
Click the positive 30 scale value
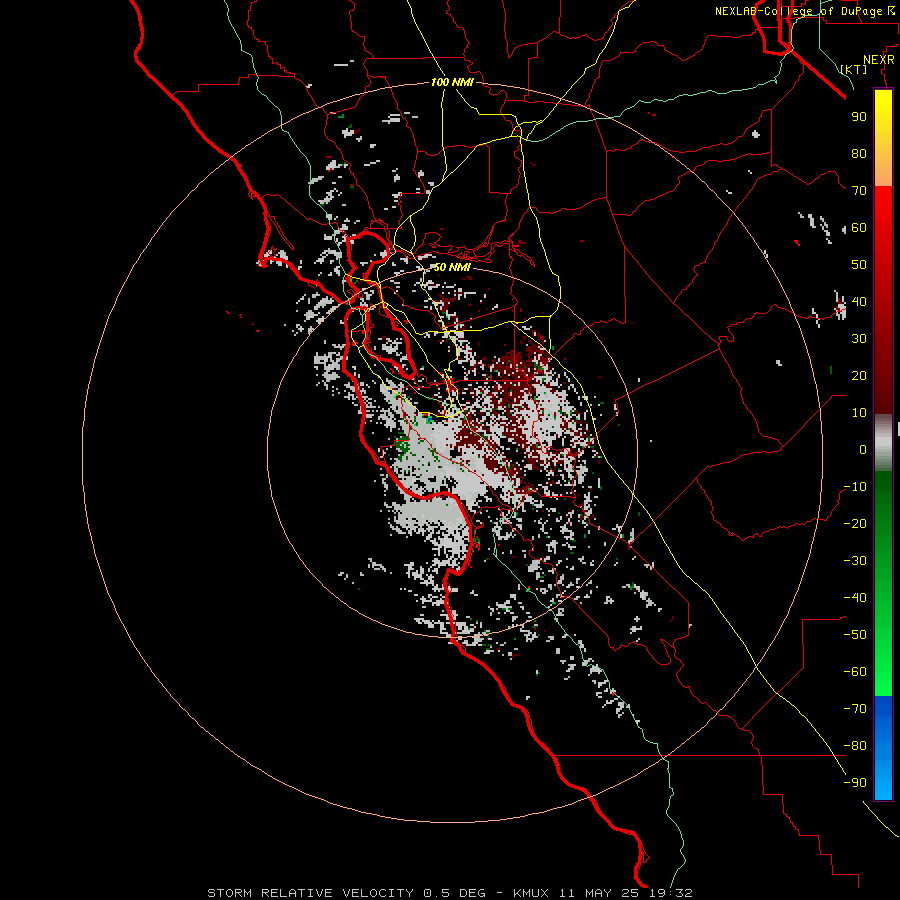pos(859,339)
